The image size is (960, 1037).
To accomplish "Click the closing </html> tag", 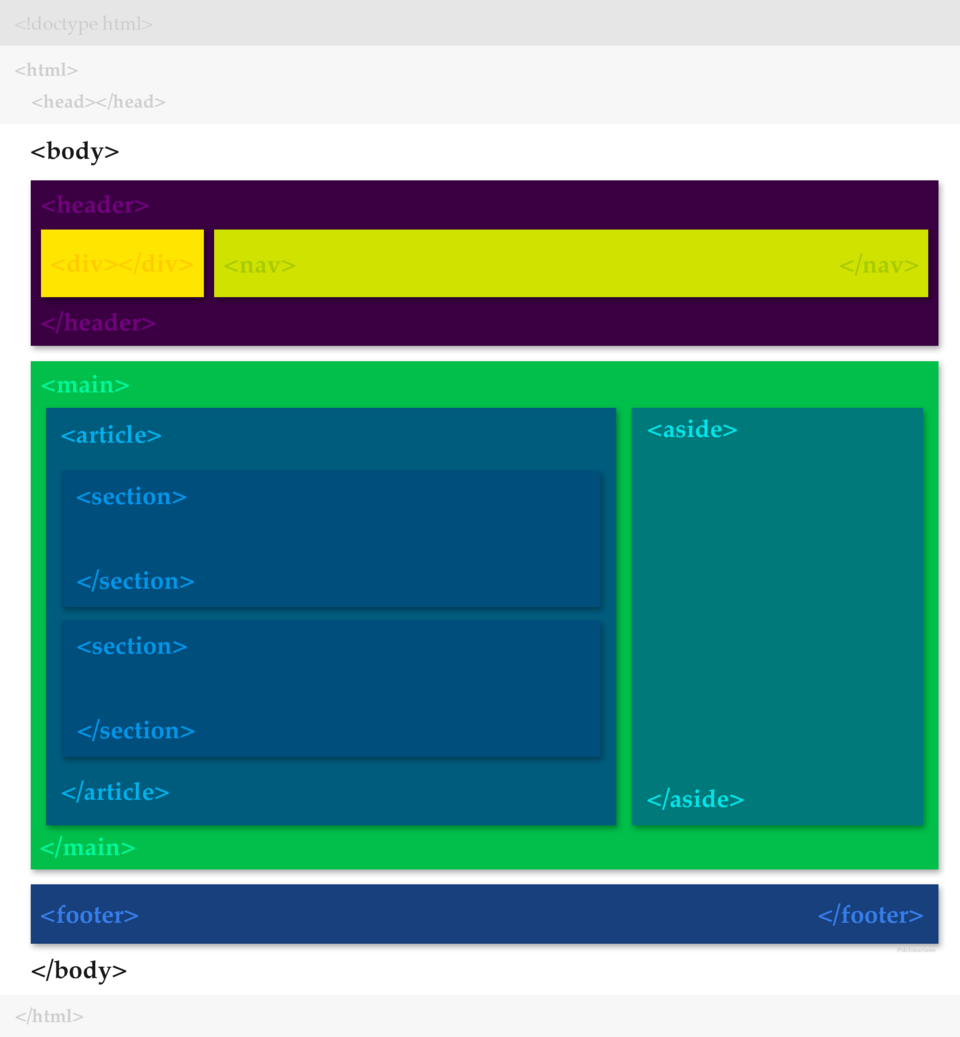I will (x=50, y=1016).
